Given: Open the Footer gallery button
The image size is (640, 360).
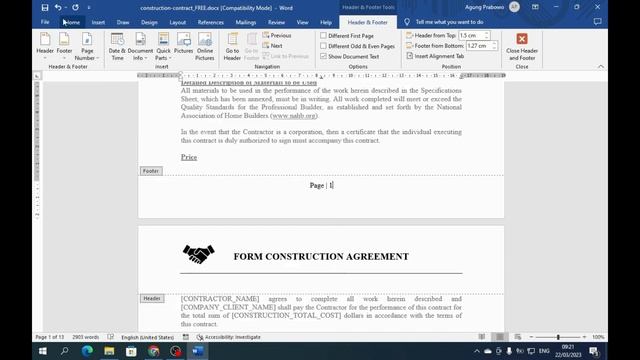Looking at the screenshot, I should coord(64,47).
